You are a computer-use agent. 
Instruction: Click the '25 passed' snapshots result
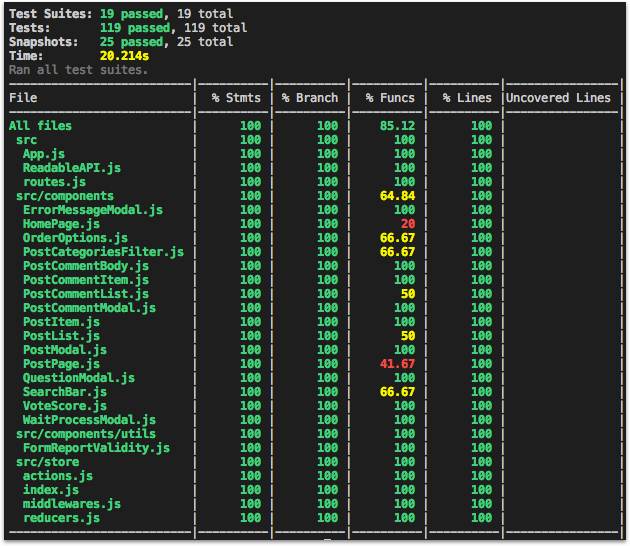point(131,42)
